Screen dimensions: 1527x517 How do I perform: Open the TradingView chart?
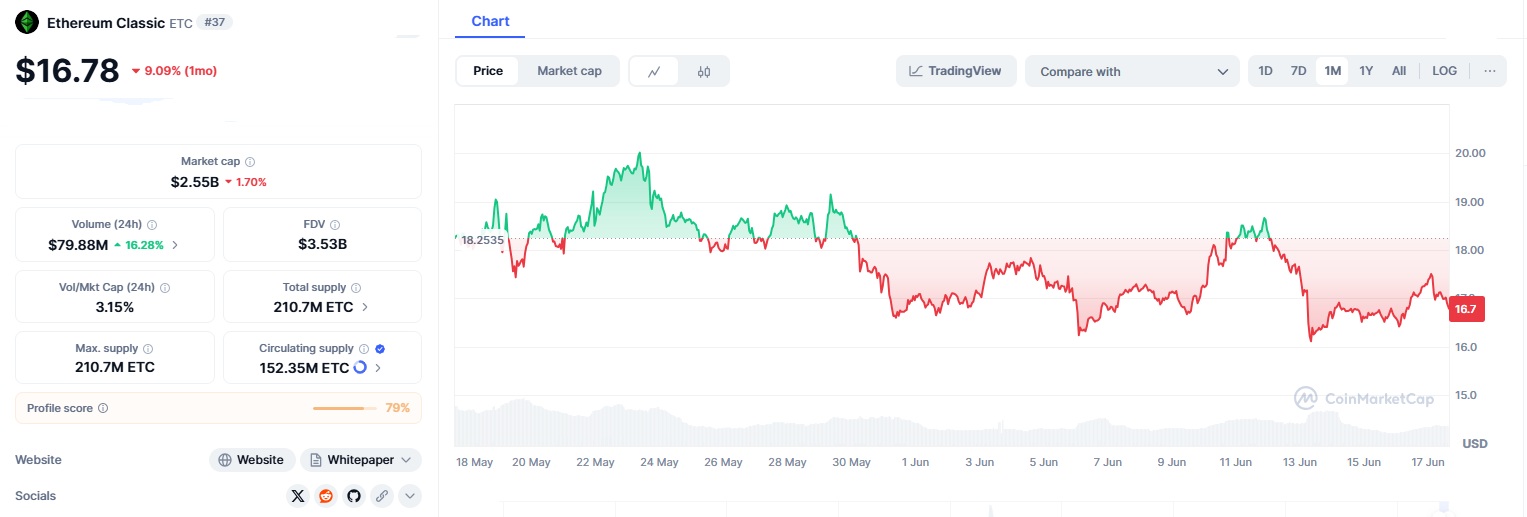click(x=955, y=71)
